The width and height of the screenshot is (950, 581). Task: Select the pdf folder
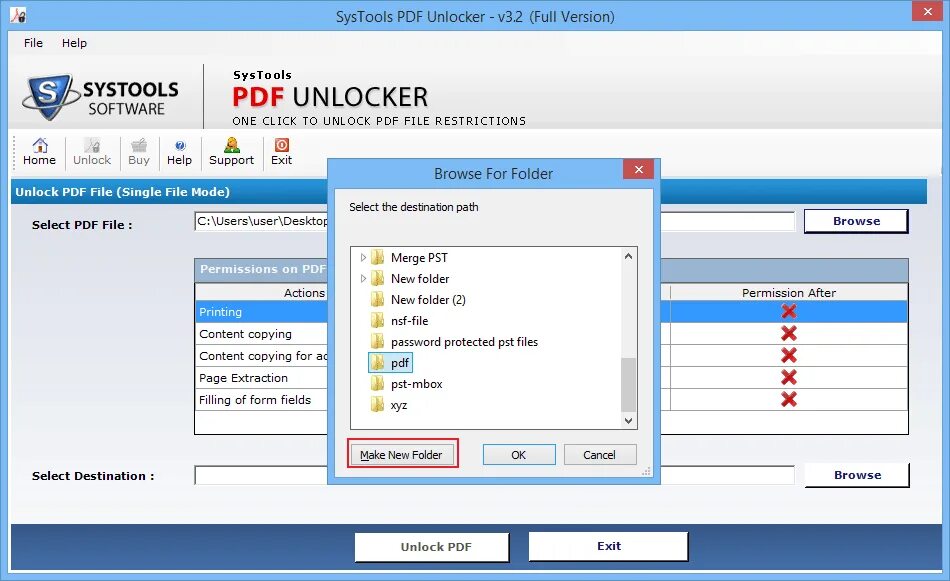(x=391, y=363)
